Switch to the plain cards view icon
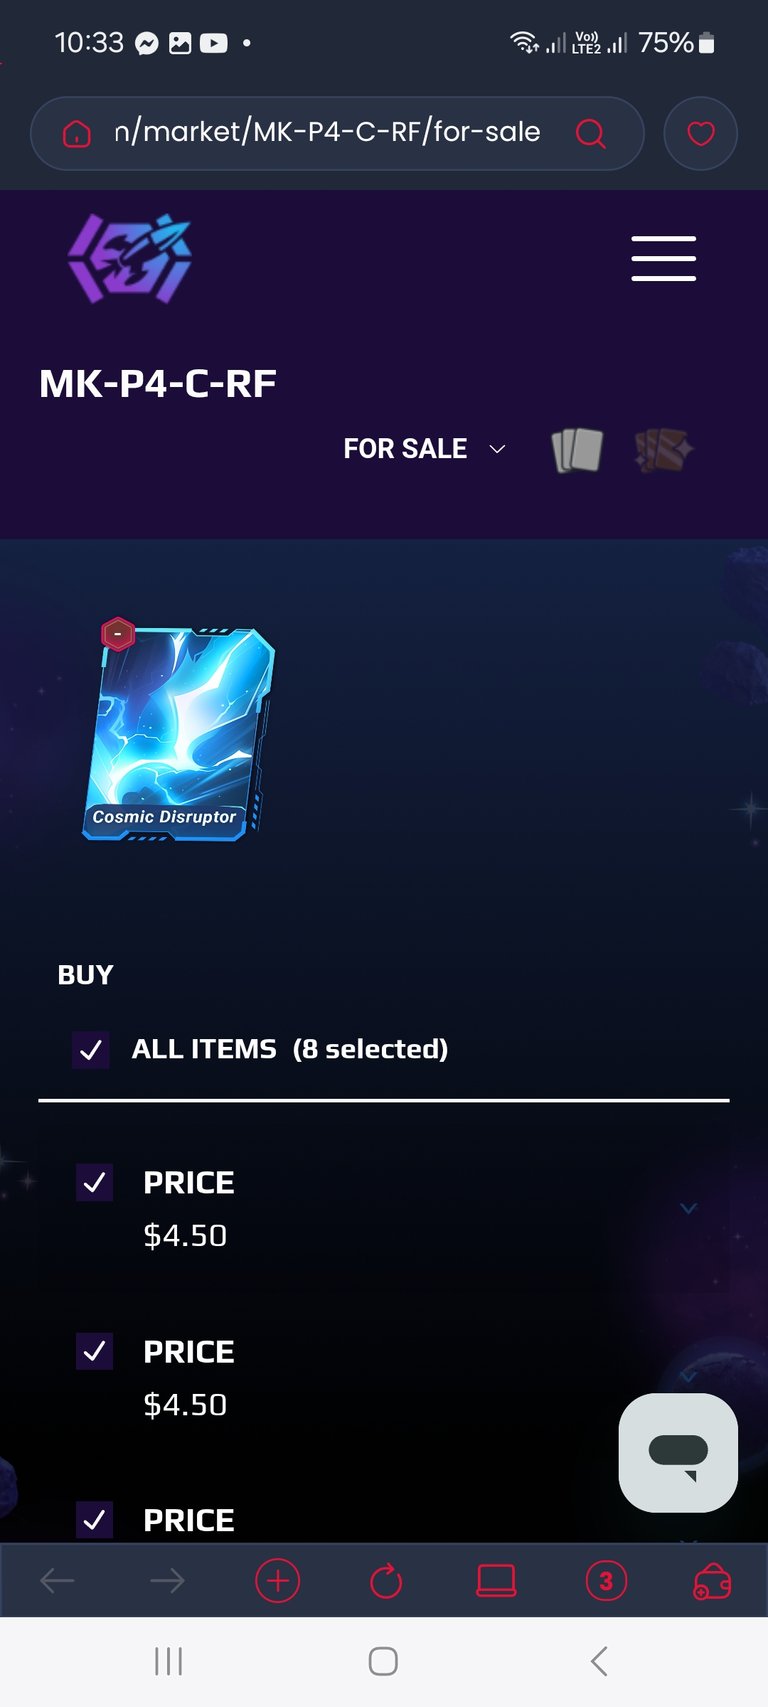 pyautogui.click(x=578, y=450)
